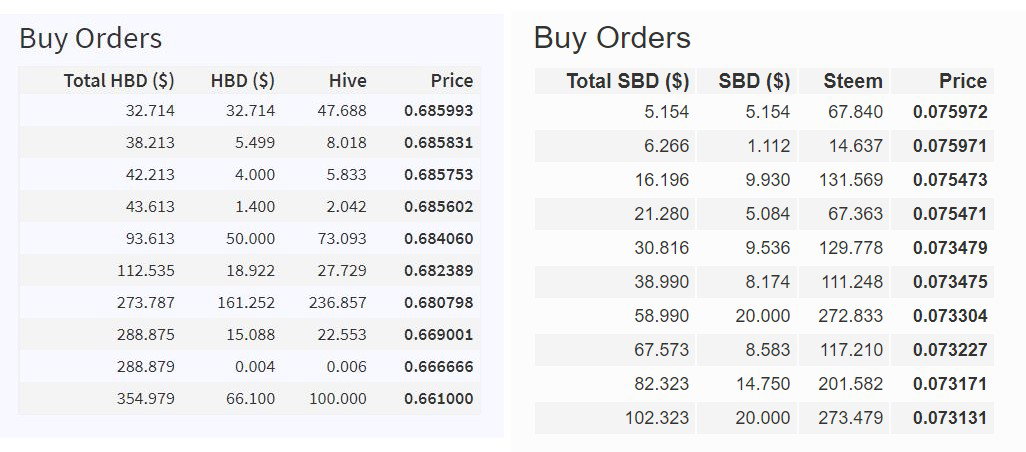Select the order with price 0.075473
1026x452 pixels.
pyautogui.click(x=764, y=180)
